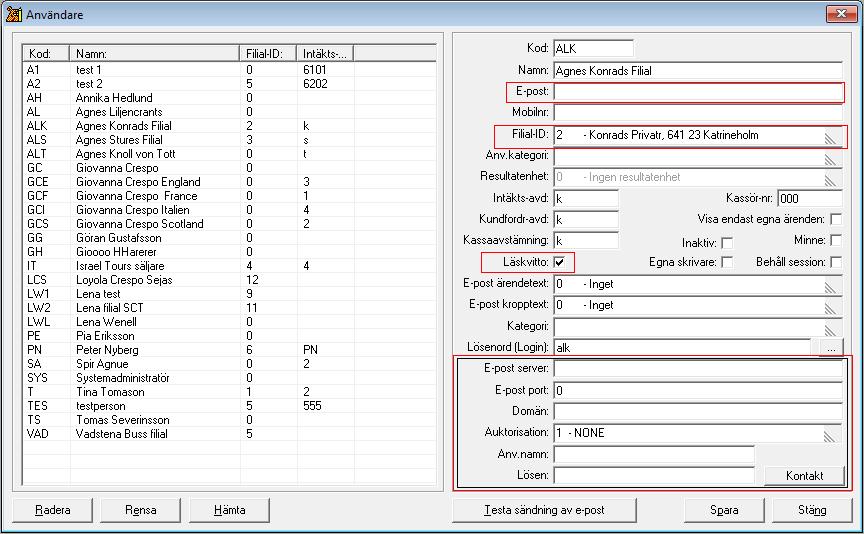Click the Kod input field
The height and width of the screenshot is (534, 864).
(593, 48)
